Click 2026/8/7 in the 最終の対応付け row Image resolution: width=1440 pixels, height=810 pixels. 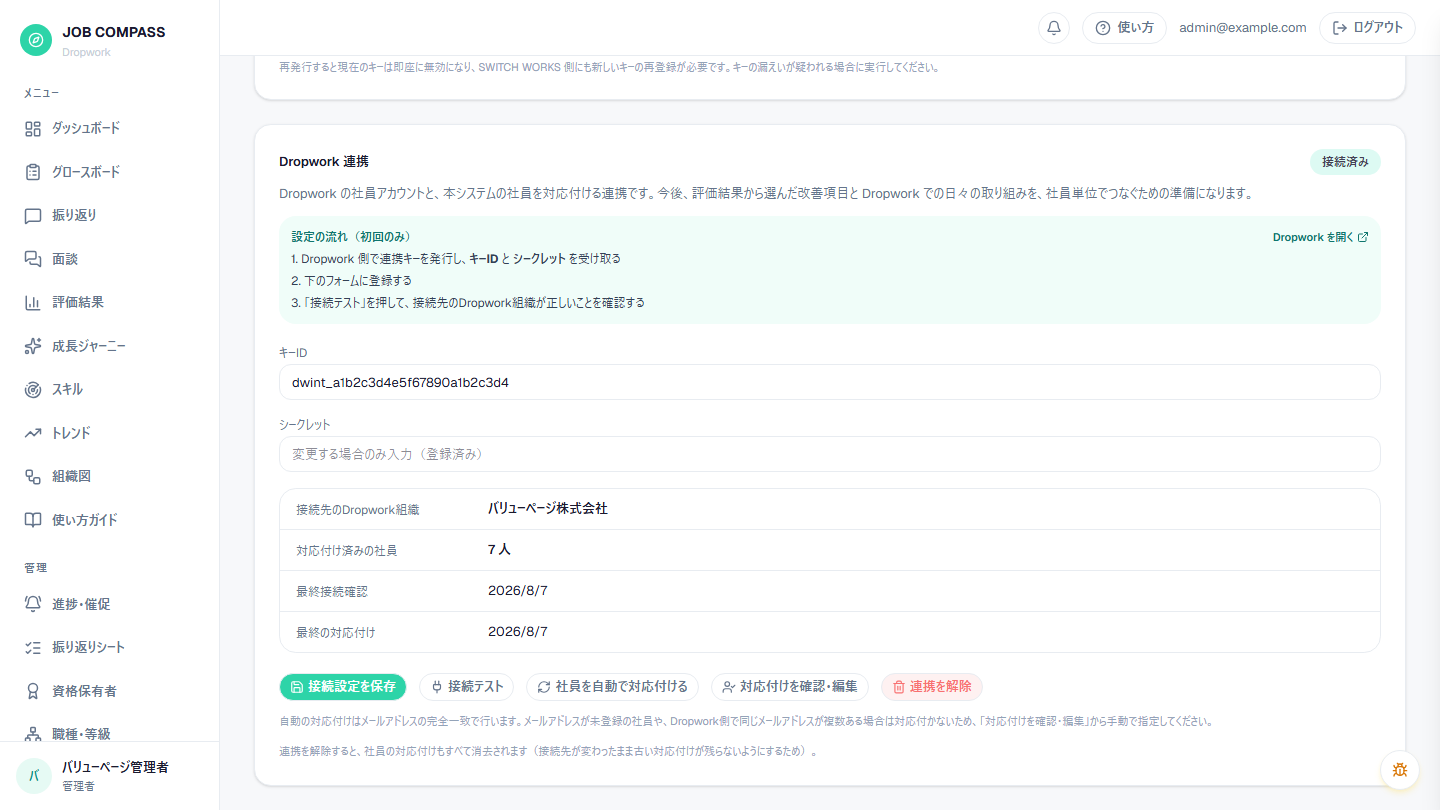518,632
